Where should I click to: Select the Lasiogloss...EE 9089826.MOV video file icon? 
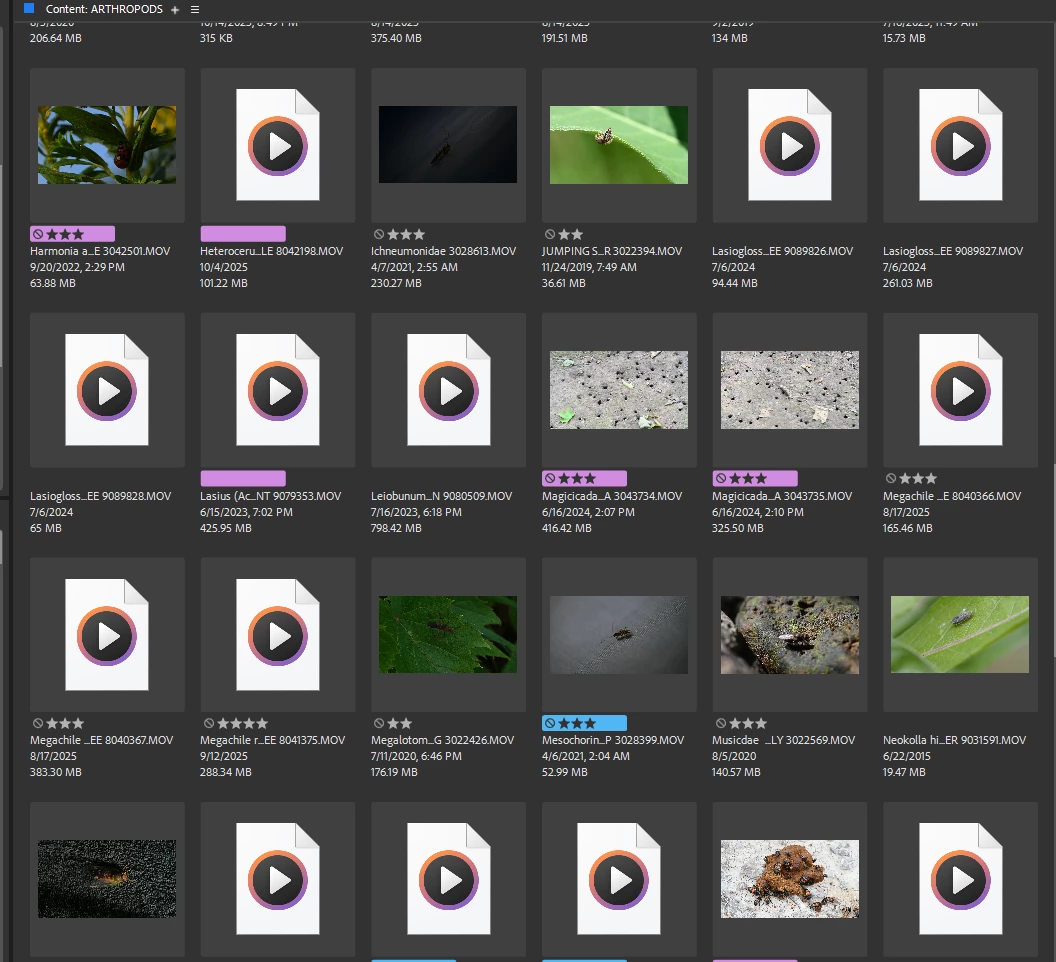click(789, 145)
